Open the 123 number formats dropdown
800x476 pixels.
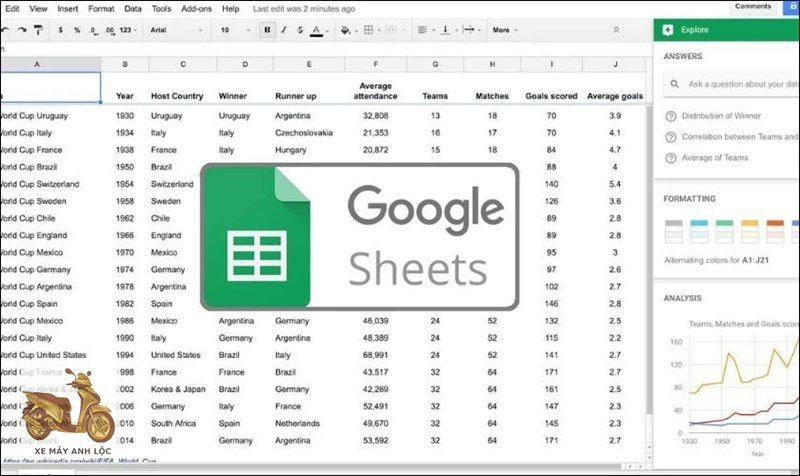click(128, 30)
